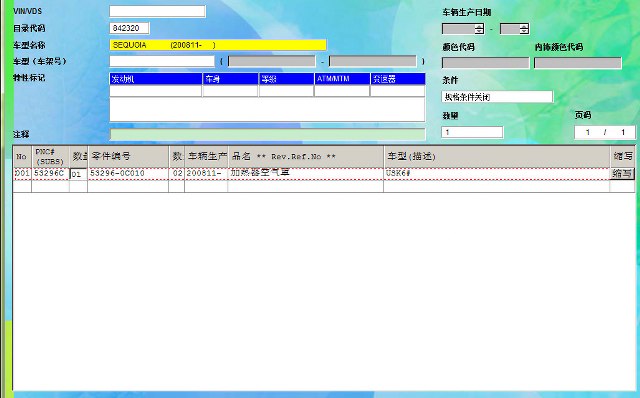
Task: Click the quantity box 01 in first row
Action: click(x=78, y=174)
